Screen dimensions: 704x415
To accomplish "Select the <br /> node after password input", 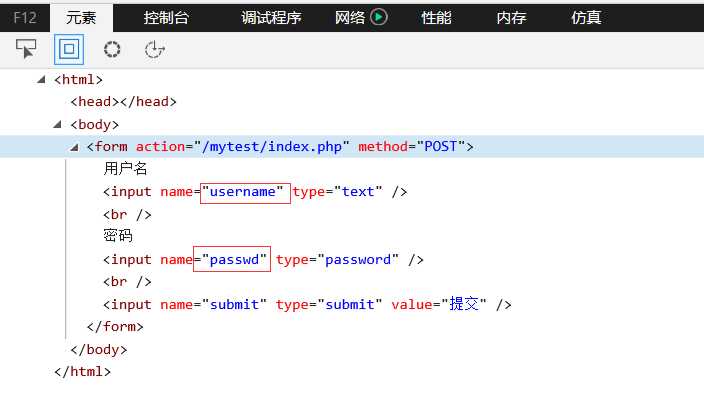I will 128,282.
